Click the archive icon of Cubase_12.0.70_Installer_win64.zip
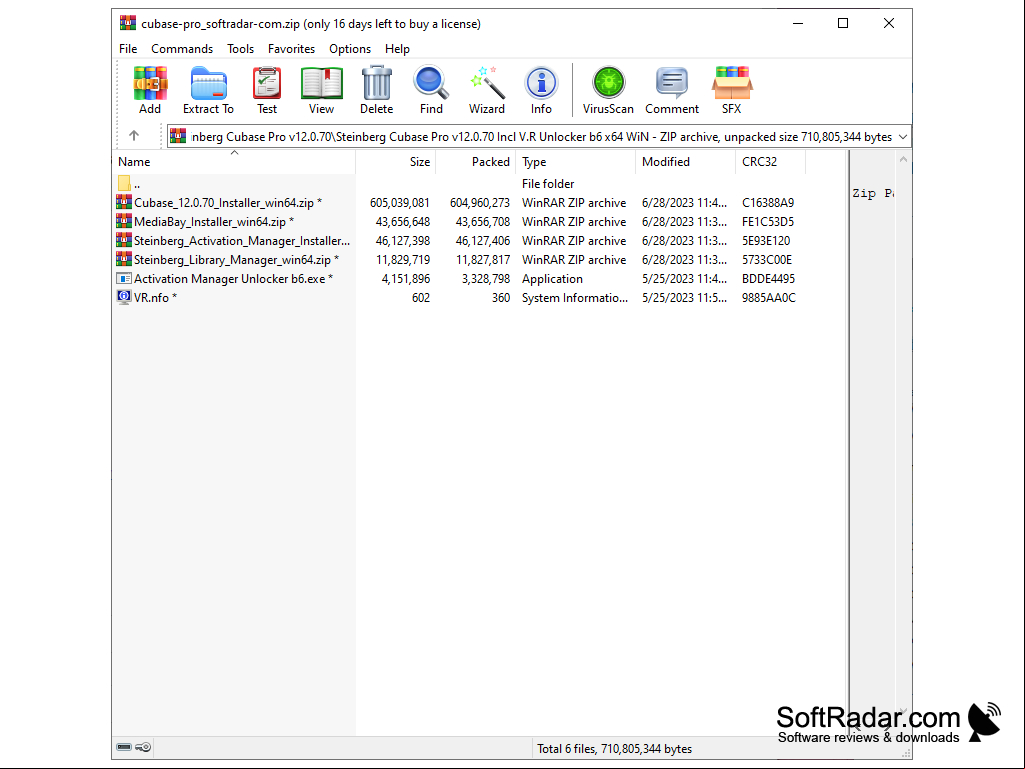 coord(124,202)
